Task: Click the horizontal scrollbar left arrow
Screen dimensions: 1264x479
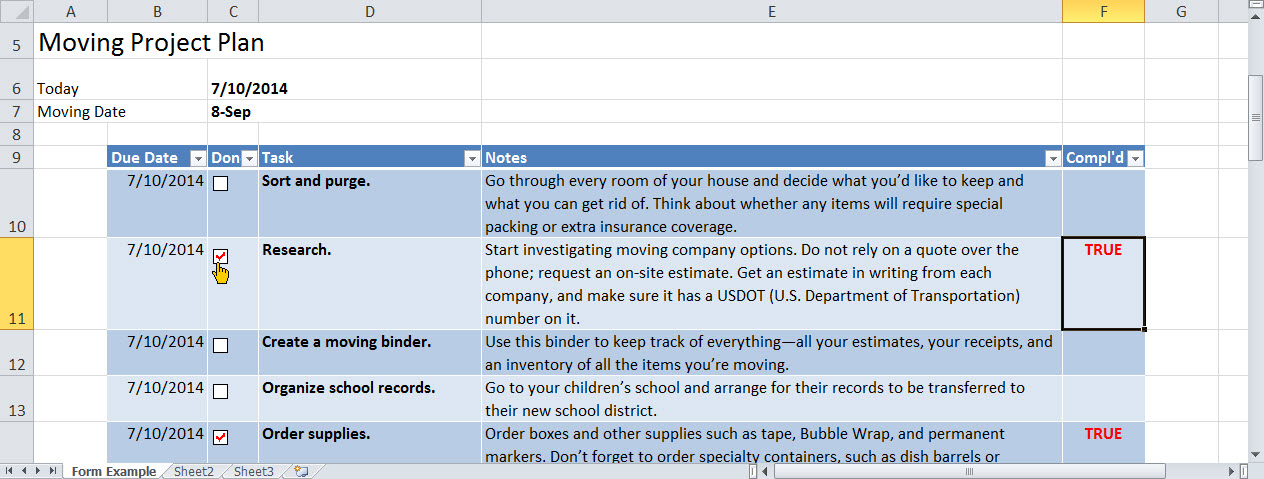Action: [x=765, y=471]
